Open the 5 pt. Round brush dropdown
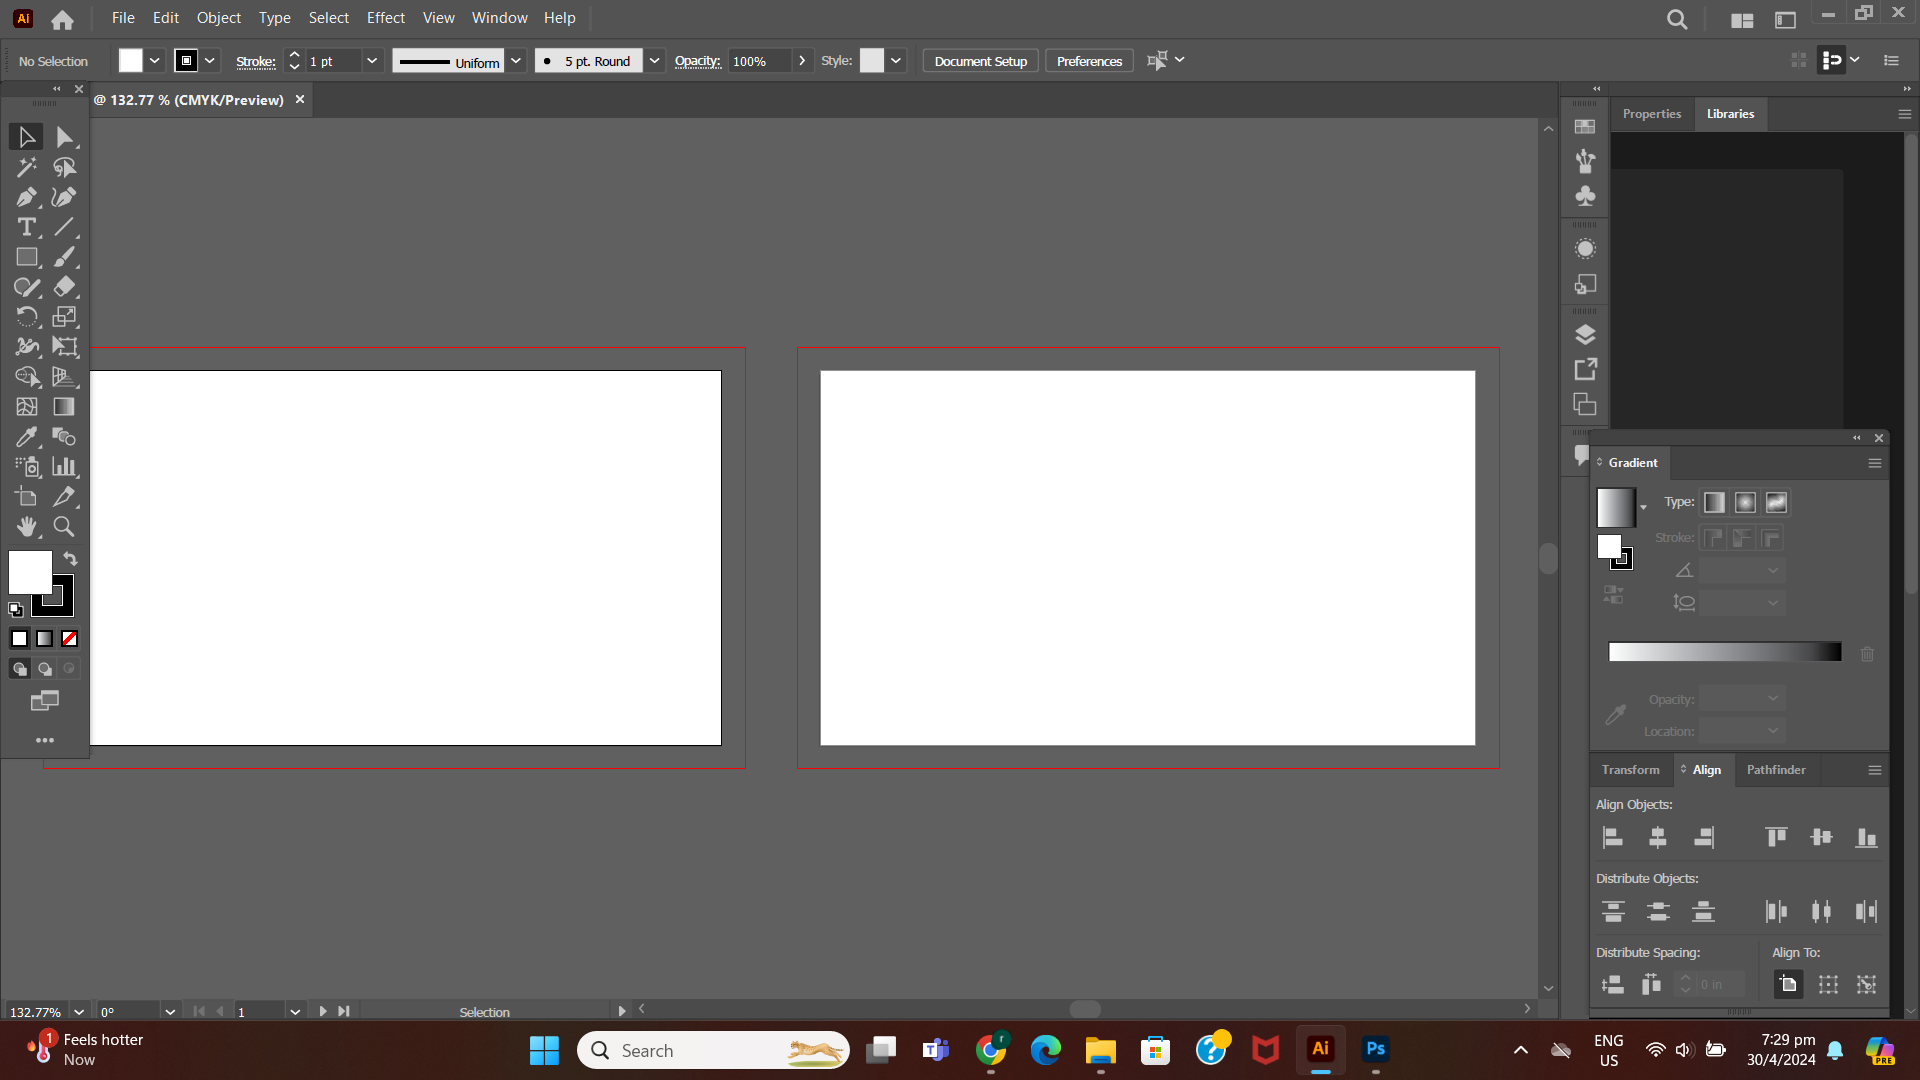The width and height of the screenshot is (1920, 1080). coord(655,61)
